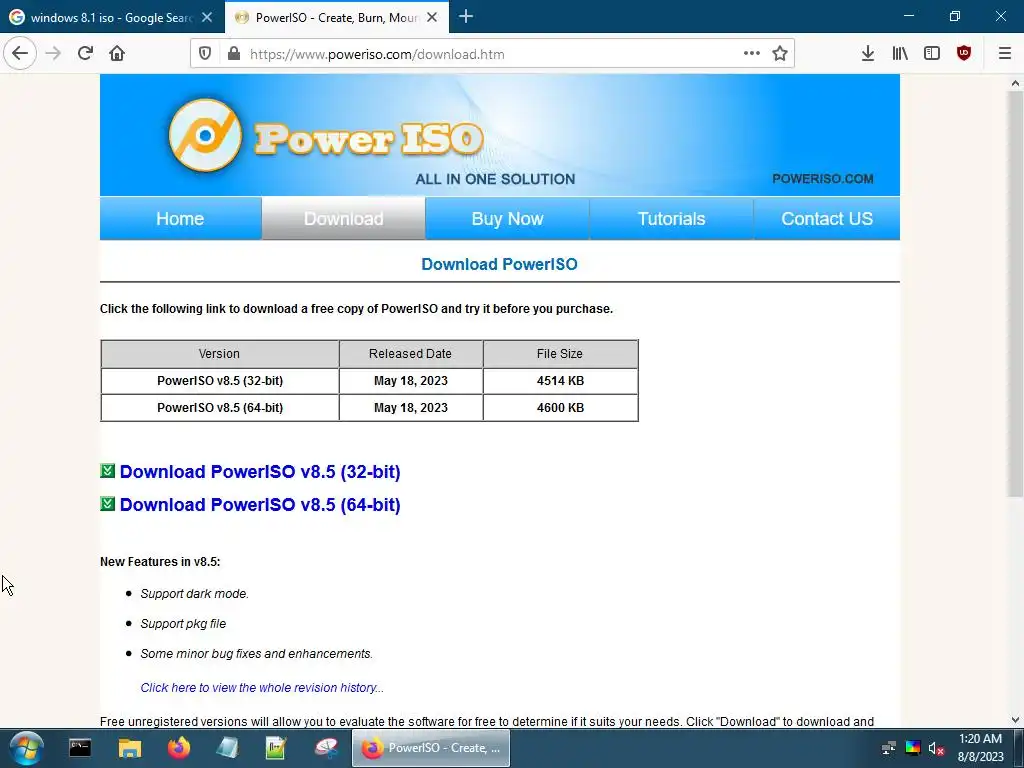
Task: Click the PowerISO v8.5 (64-bit) table cell
Action: pyautogui.click(x=220, y=408)
